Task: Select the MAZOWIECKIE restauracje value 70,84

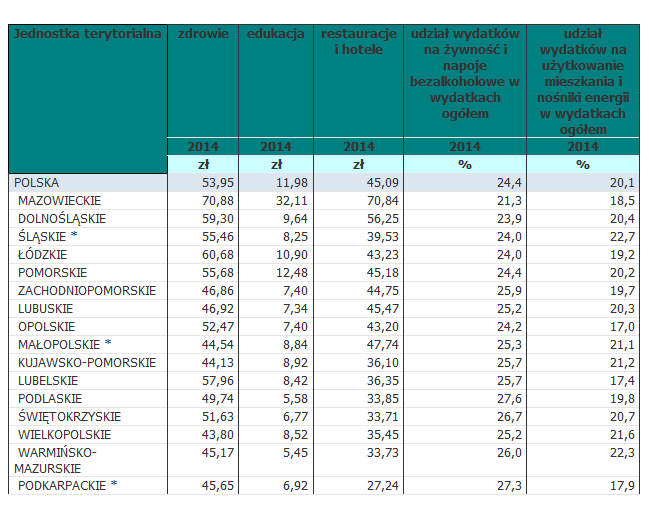Action: pyautogui.click(x=382, y=201)
